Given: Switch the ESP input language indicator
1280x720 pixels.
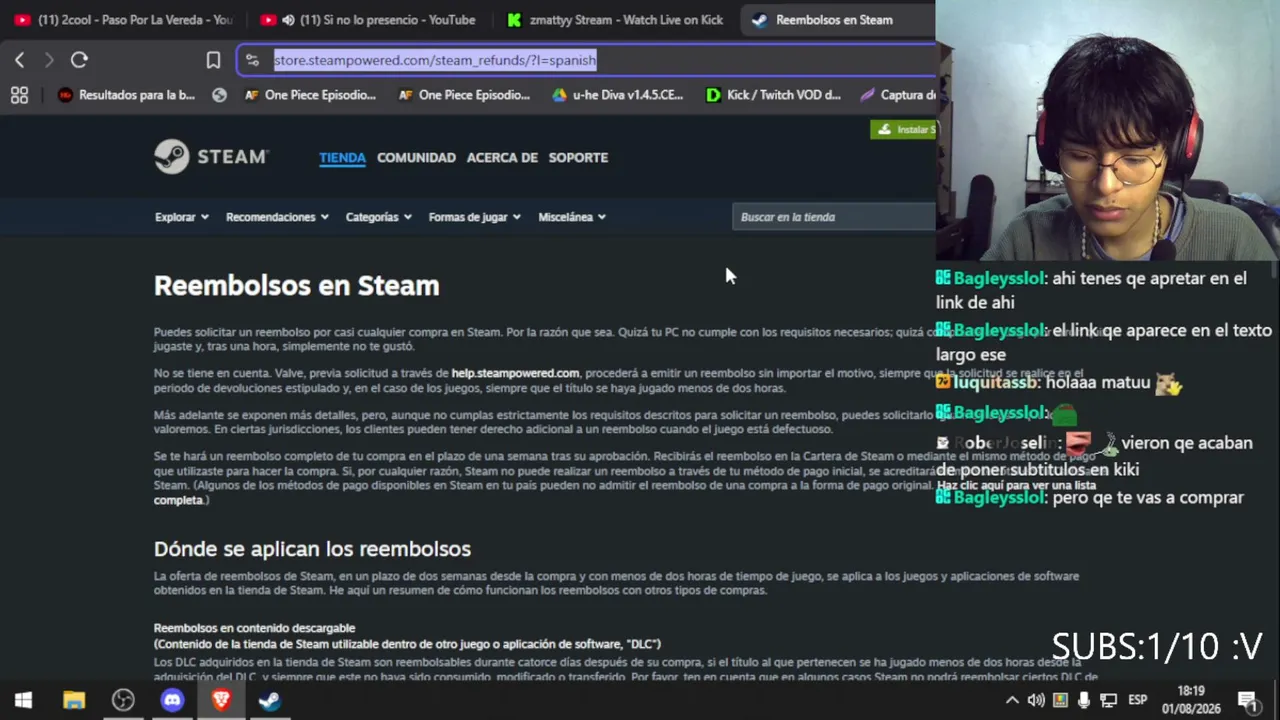Looking at the screenshot, I should pyautogui.click(x=1138, y=700).
